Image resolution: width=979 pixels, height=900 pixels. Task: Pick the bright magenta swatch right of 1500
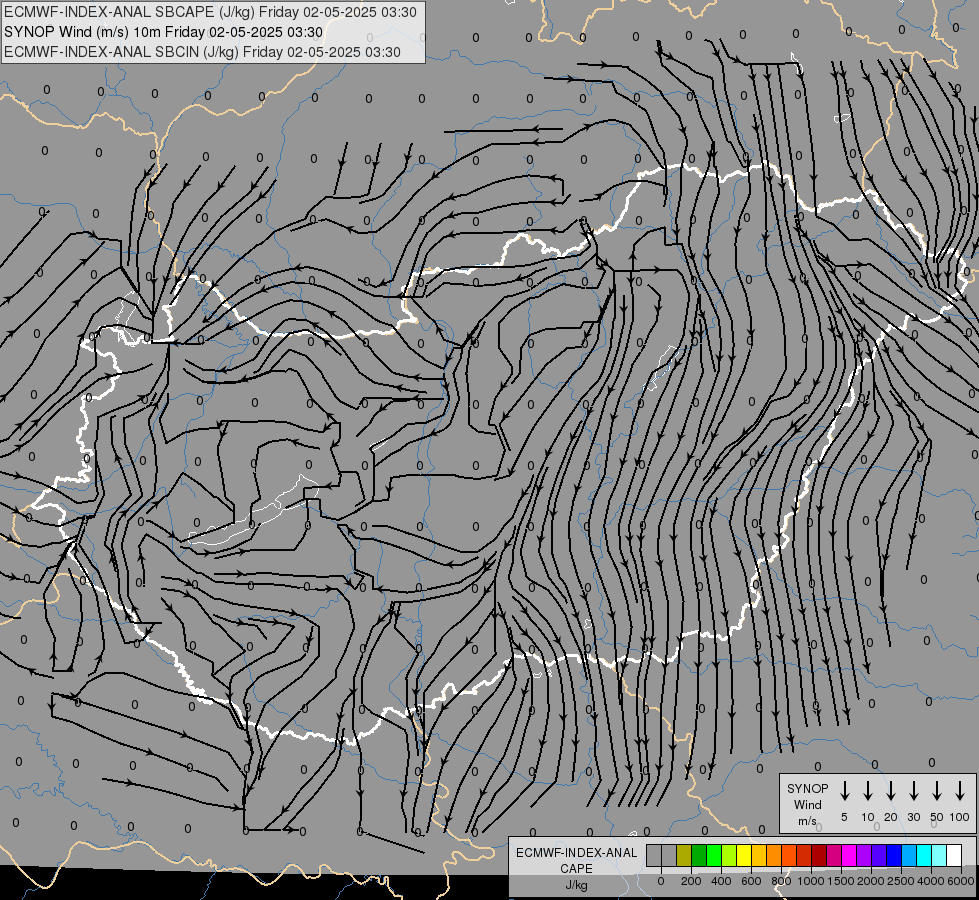coord(849,855)
